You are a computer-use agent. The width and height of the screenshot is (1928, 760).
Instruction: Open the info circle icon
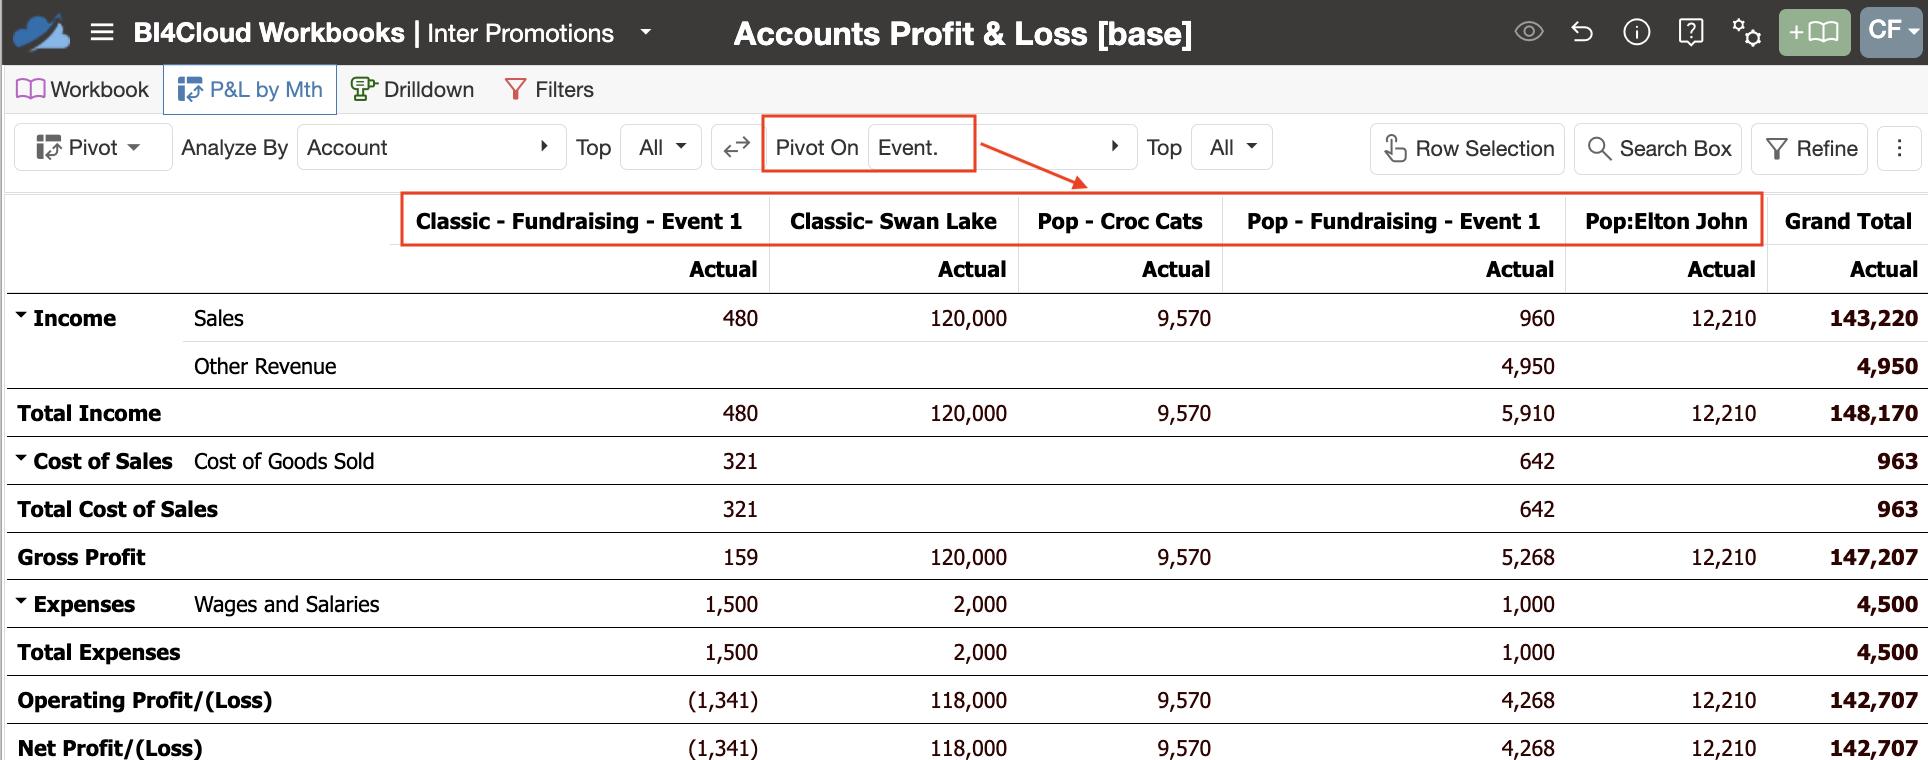pyautogui.click(x=1636, y=32)
